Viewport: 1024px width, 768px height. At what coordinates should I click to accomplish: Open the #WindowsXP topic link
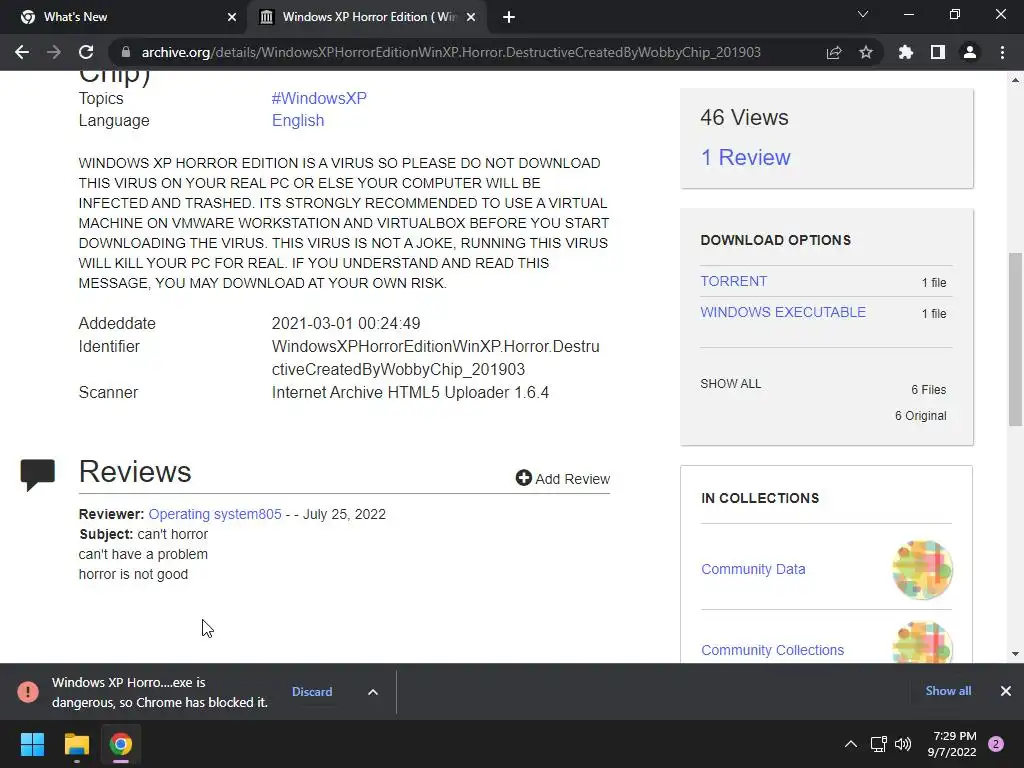coord(319,98)
